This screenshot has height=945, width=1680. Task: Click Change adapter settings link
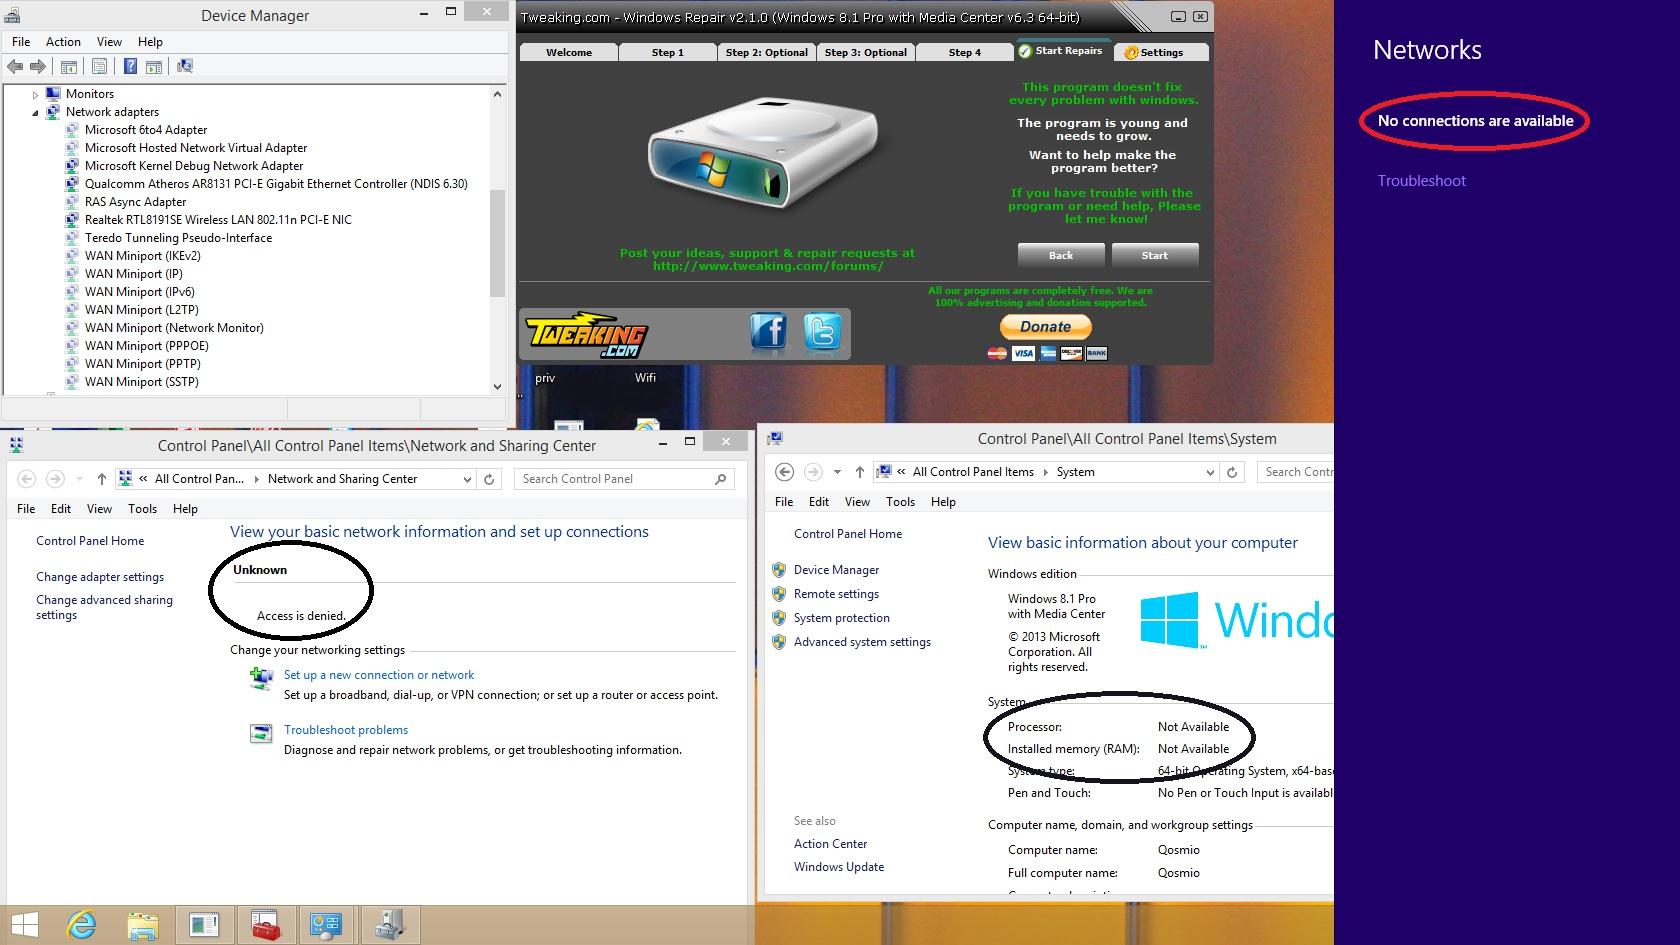pos(100,577)
